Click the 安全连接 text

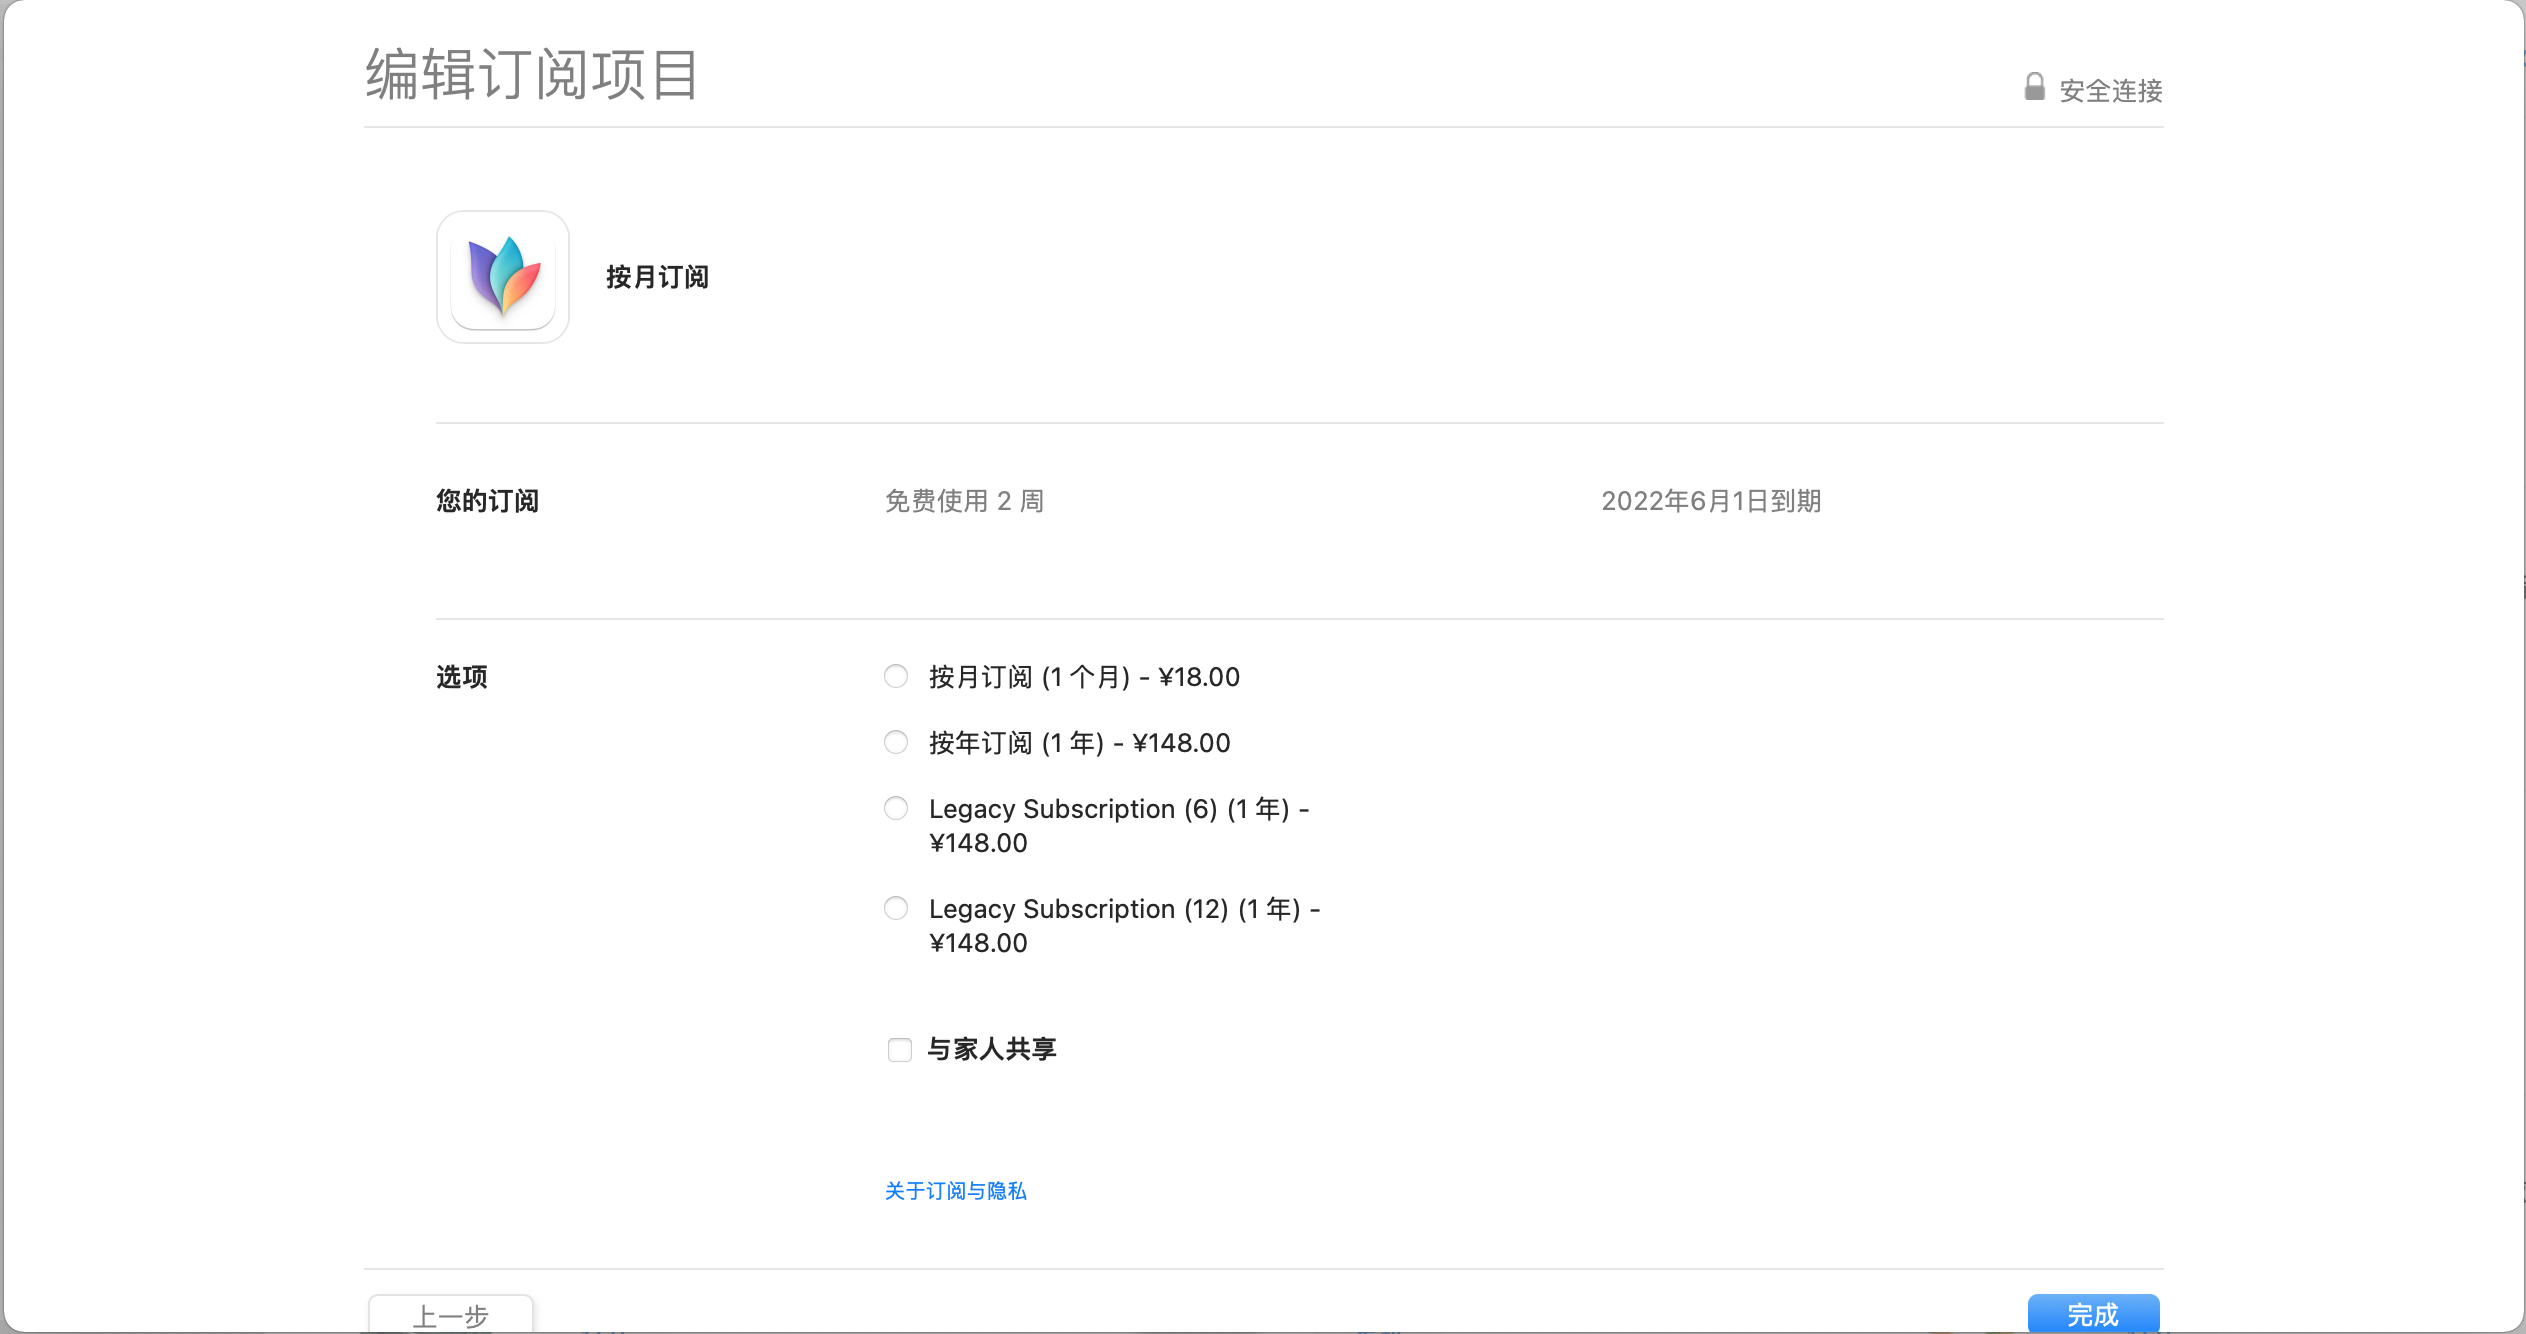tap(2110, 91)
